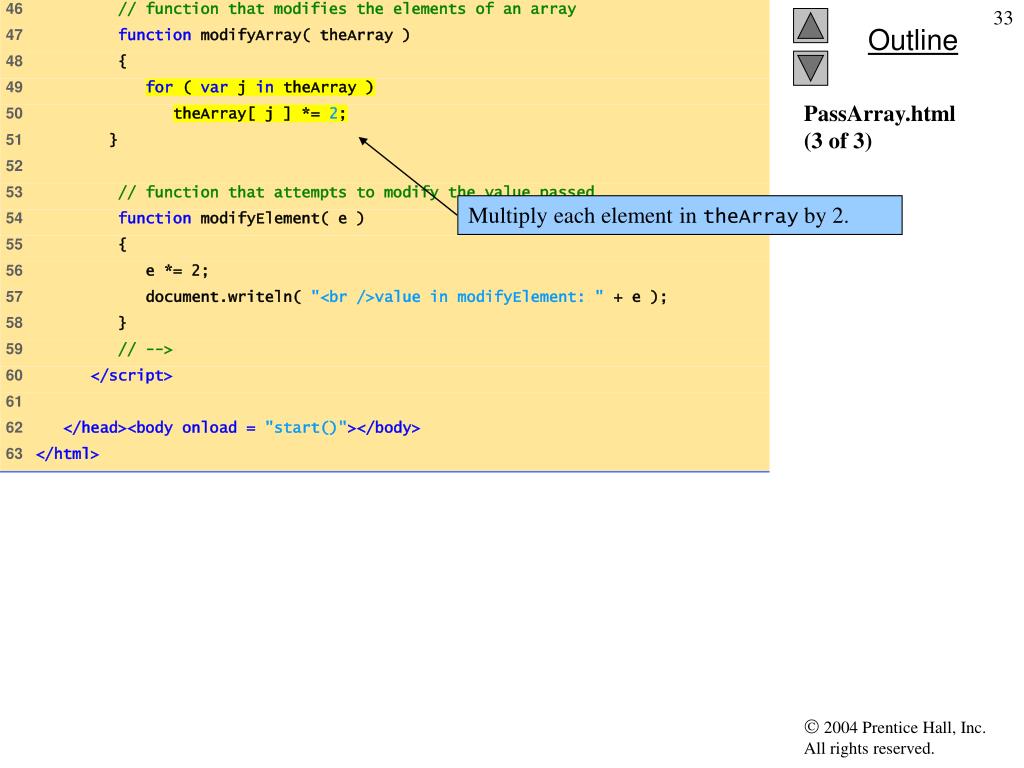1024x768 pixels.
Task: Click the closing brace on line 51
Action: point(113,140)
